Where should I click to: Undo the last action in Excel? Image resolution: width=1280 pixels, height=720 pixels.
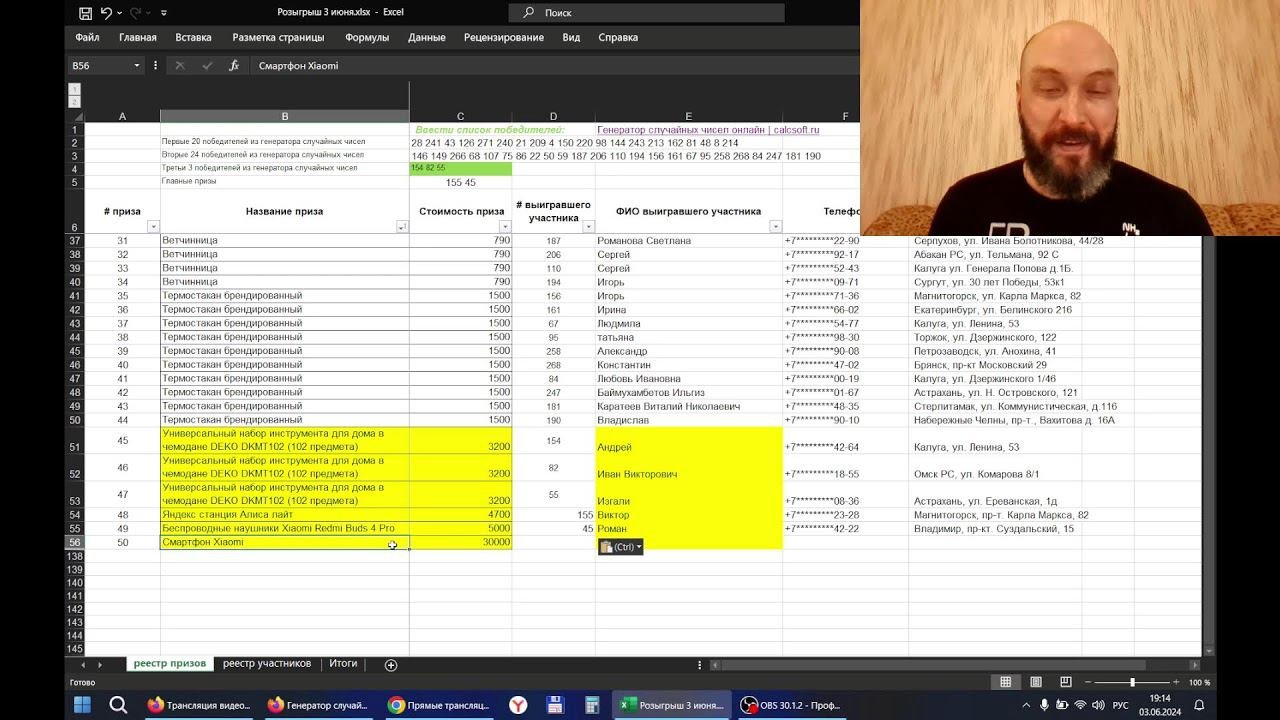(x=107, y=13)
